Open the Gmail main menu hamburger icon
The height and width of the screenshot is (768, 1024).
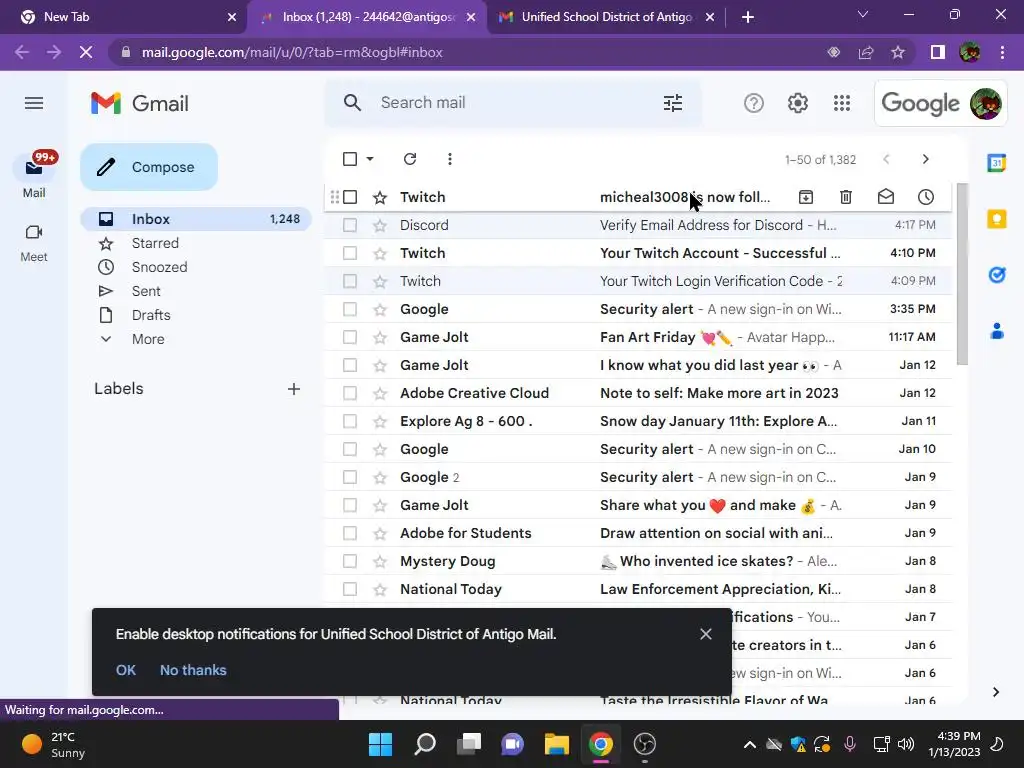pyautogui.click(x=34, y=103)
